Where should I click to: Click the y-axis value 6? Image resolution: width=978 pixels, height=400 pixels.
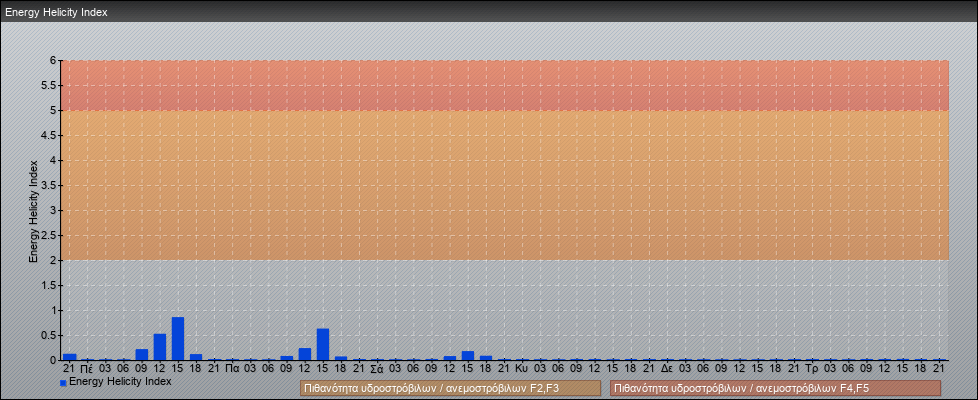click(54, 61)
